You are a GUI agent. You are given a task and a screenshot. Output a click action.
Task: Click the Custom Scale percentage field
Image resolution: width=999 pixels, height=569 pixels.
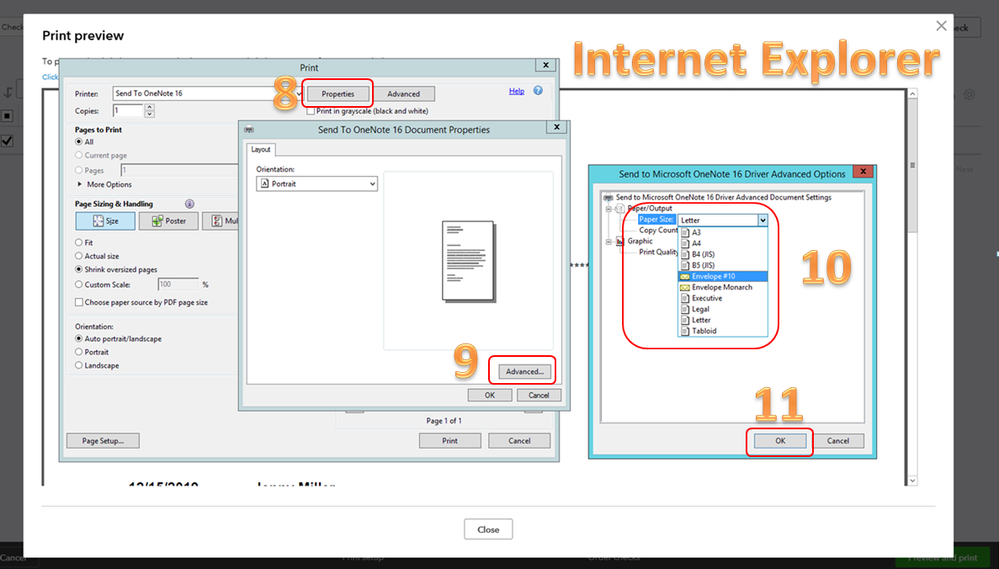pos(178,284)
